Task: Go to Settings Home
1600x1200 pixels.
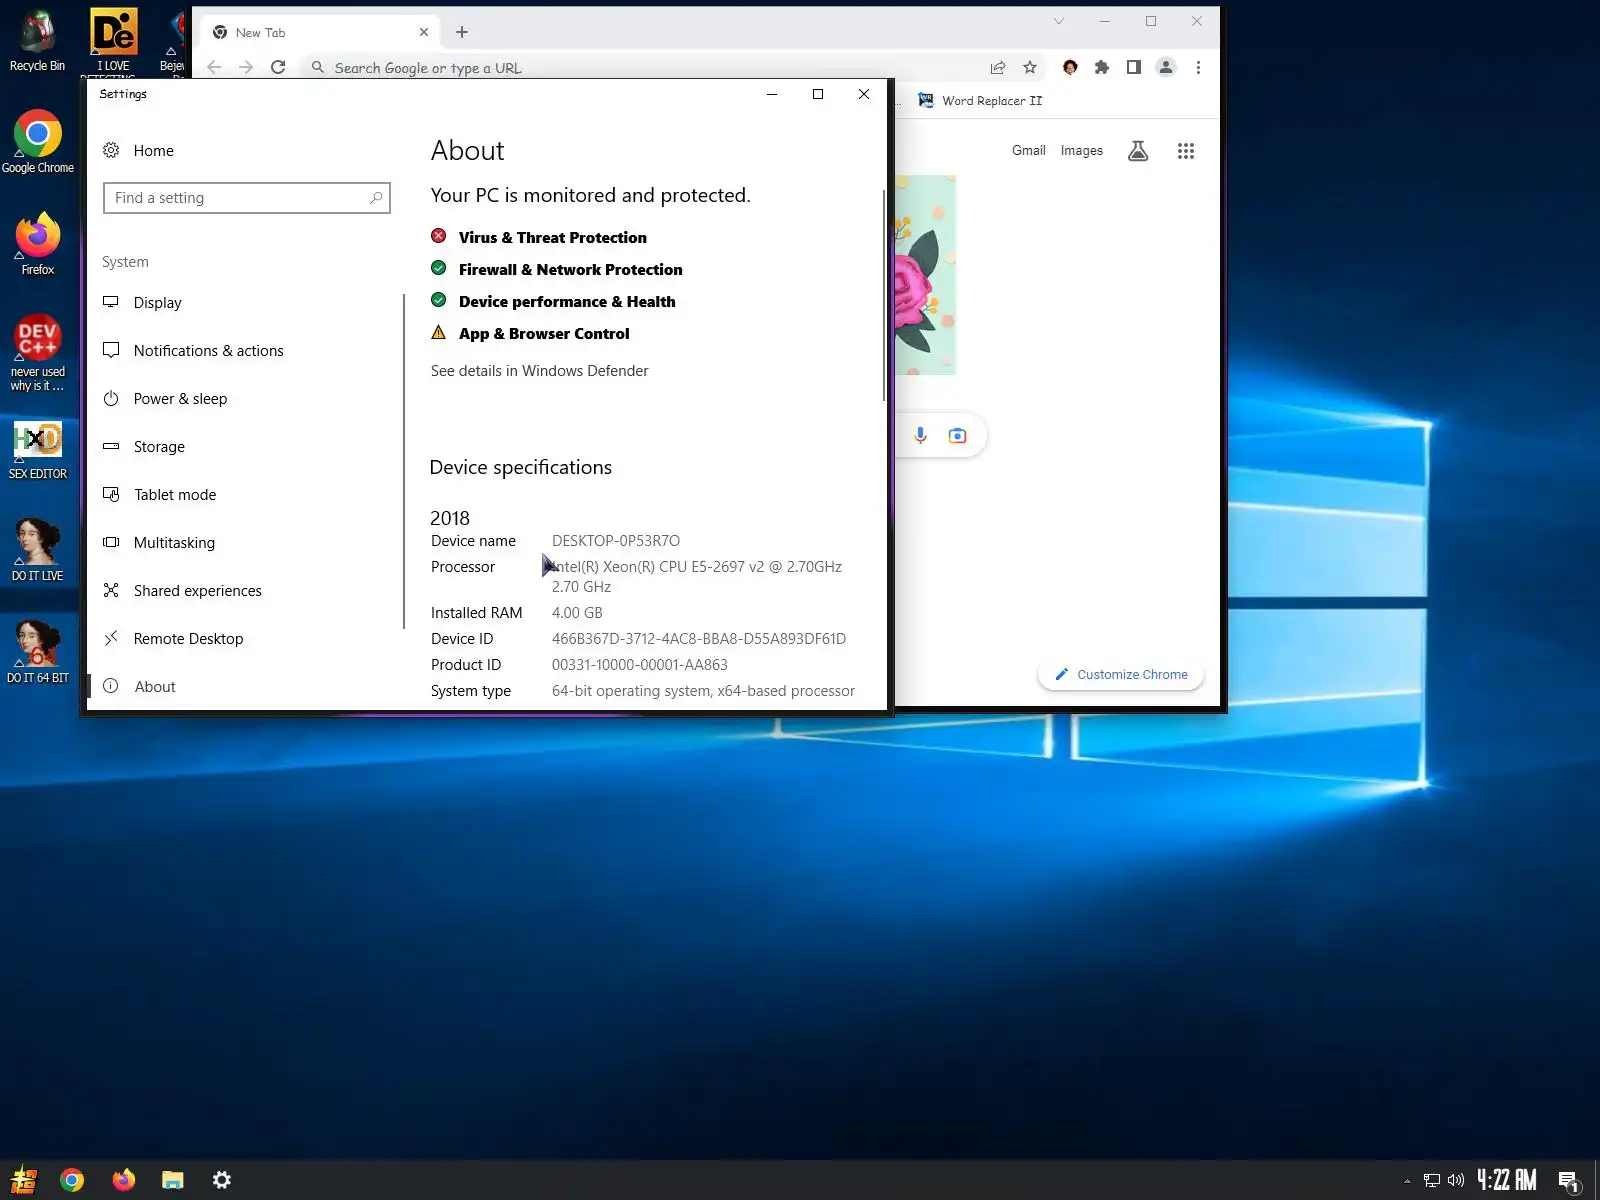Action: [138, 151]
